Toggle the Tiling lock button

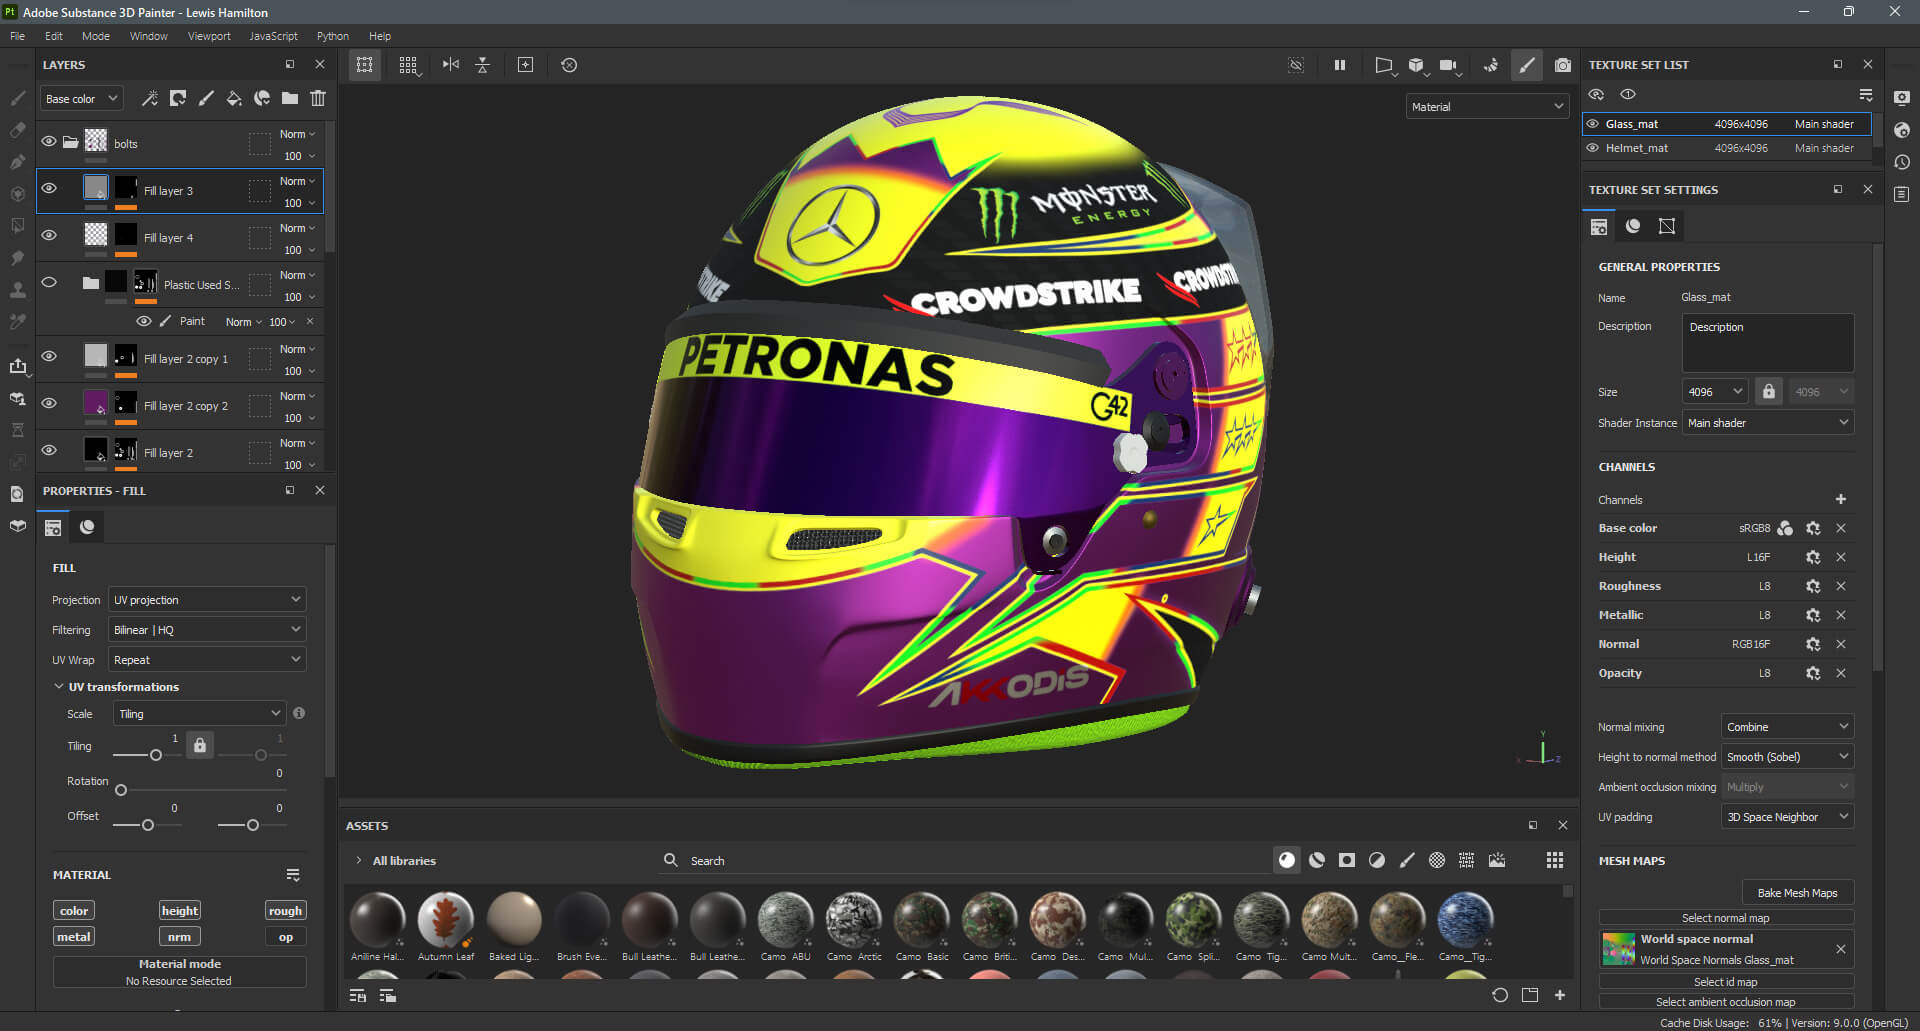point(200,745)
